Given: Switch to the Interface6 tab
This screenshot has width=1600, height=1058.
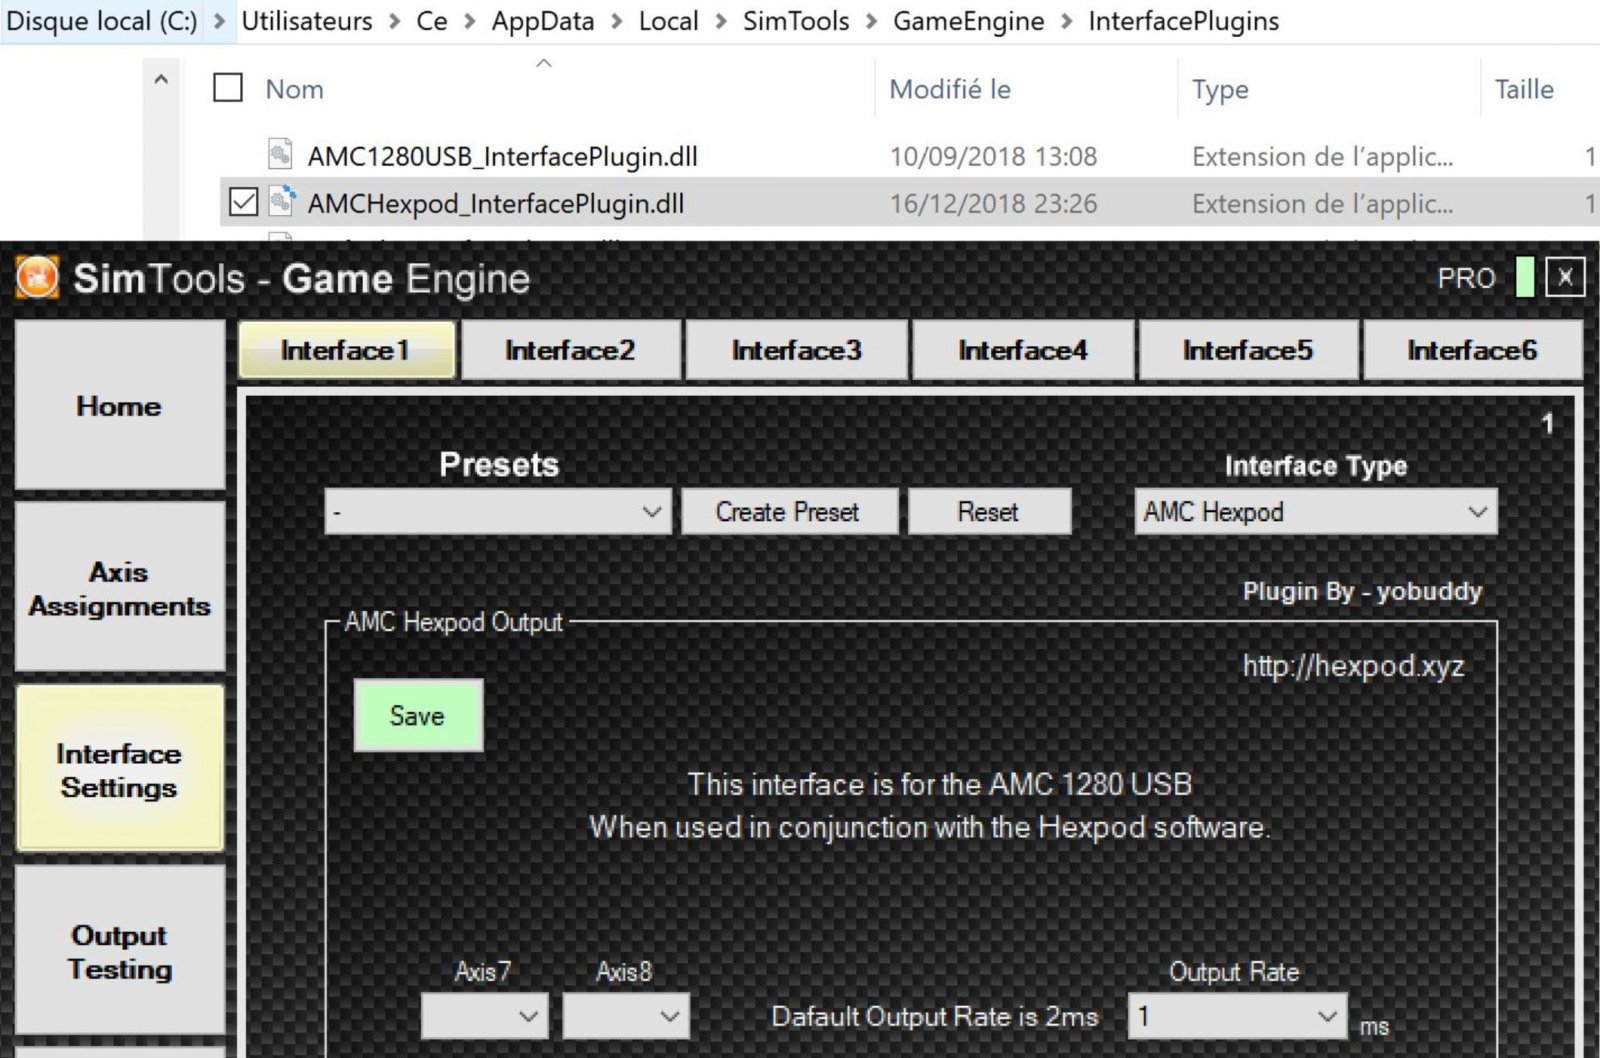Looking at the screenshot, I should [x=1472, y=350].
